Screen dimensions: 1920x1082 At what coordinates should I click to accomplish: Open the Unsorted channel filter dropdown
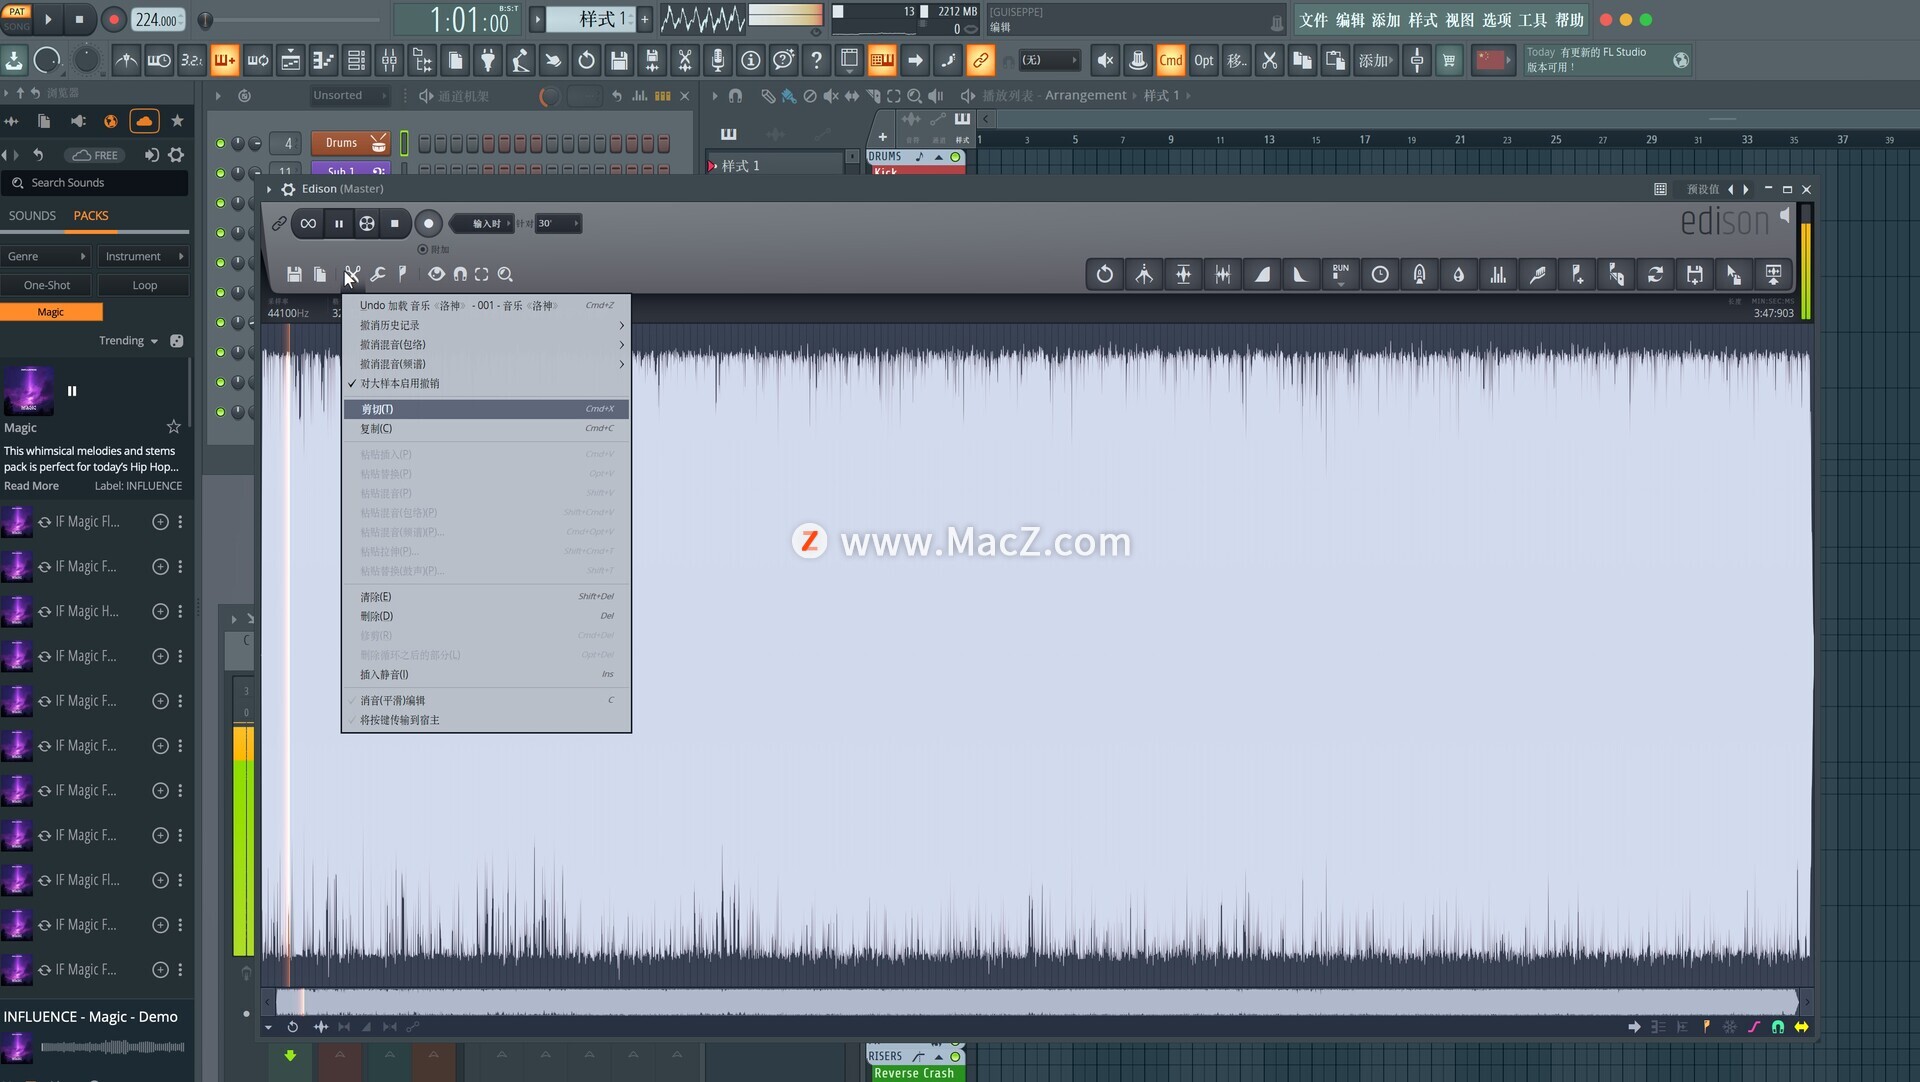point(348,96)
